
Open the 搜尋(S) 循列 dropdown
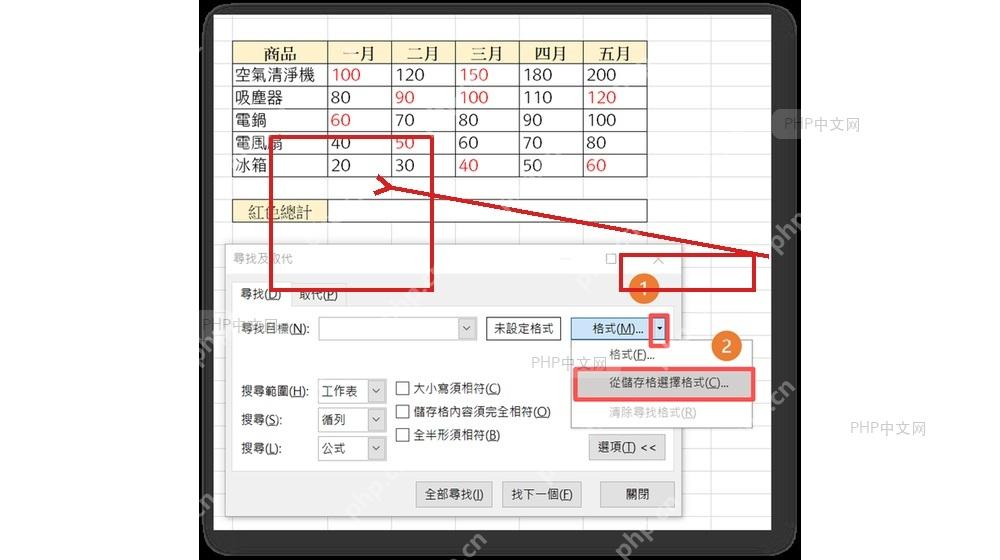tap(352, 419)
